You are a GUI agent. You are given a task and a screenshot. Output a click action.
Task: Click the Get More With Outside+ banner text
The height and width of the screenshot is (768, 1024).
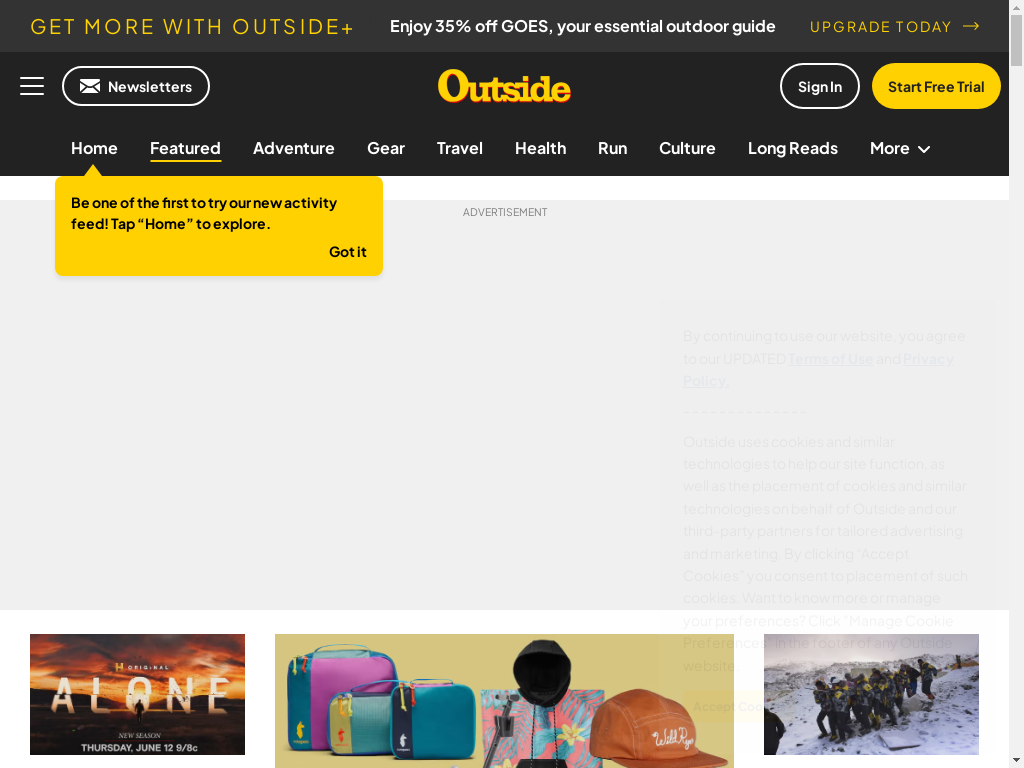point(192,27)
